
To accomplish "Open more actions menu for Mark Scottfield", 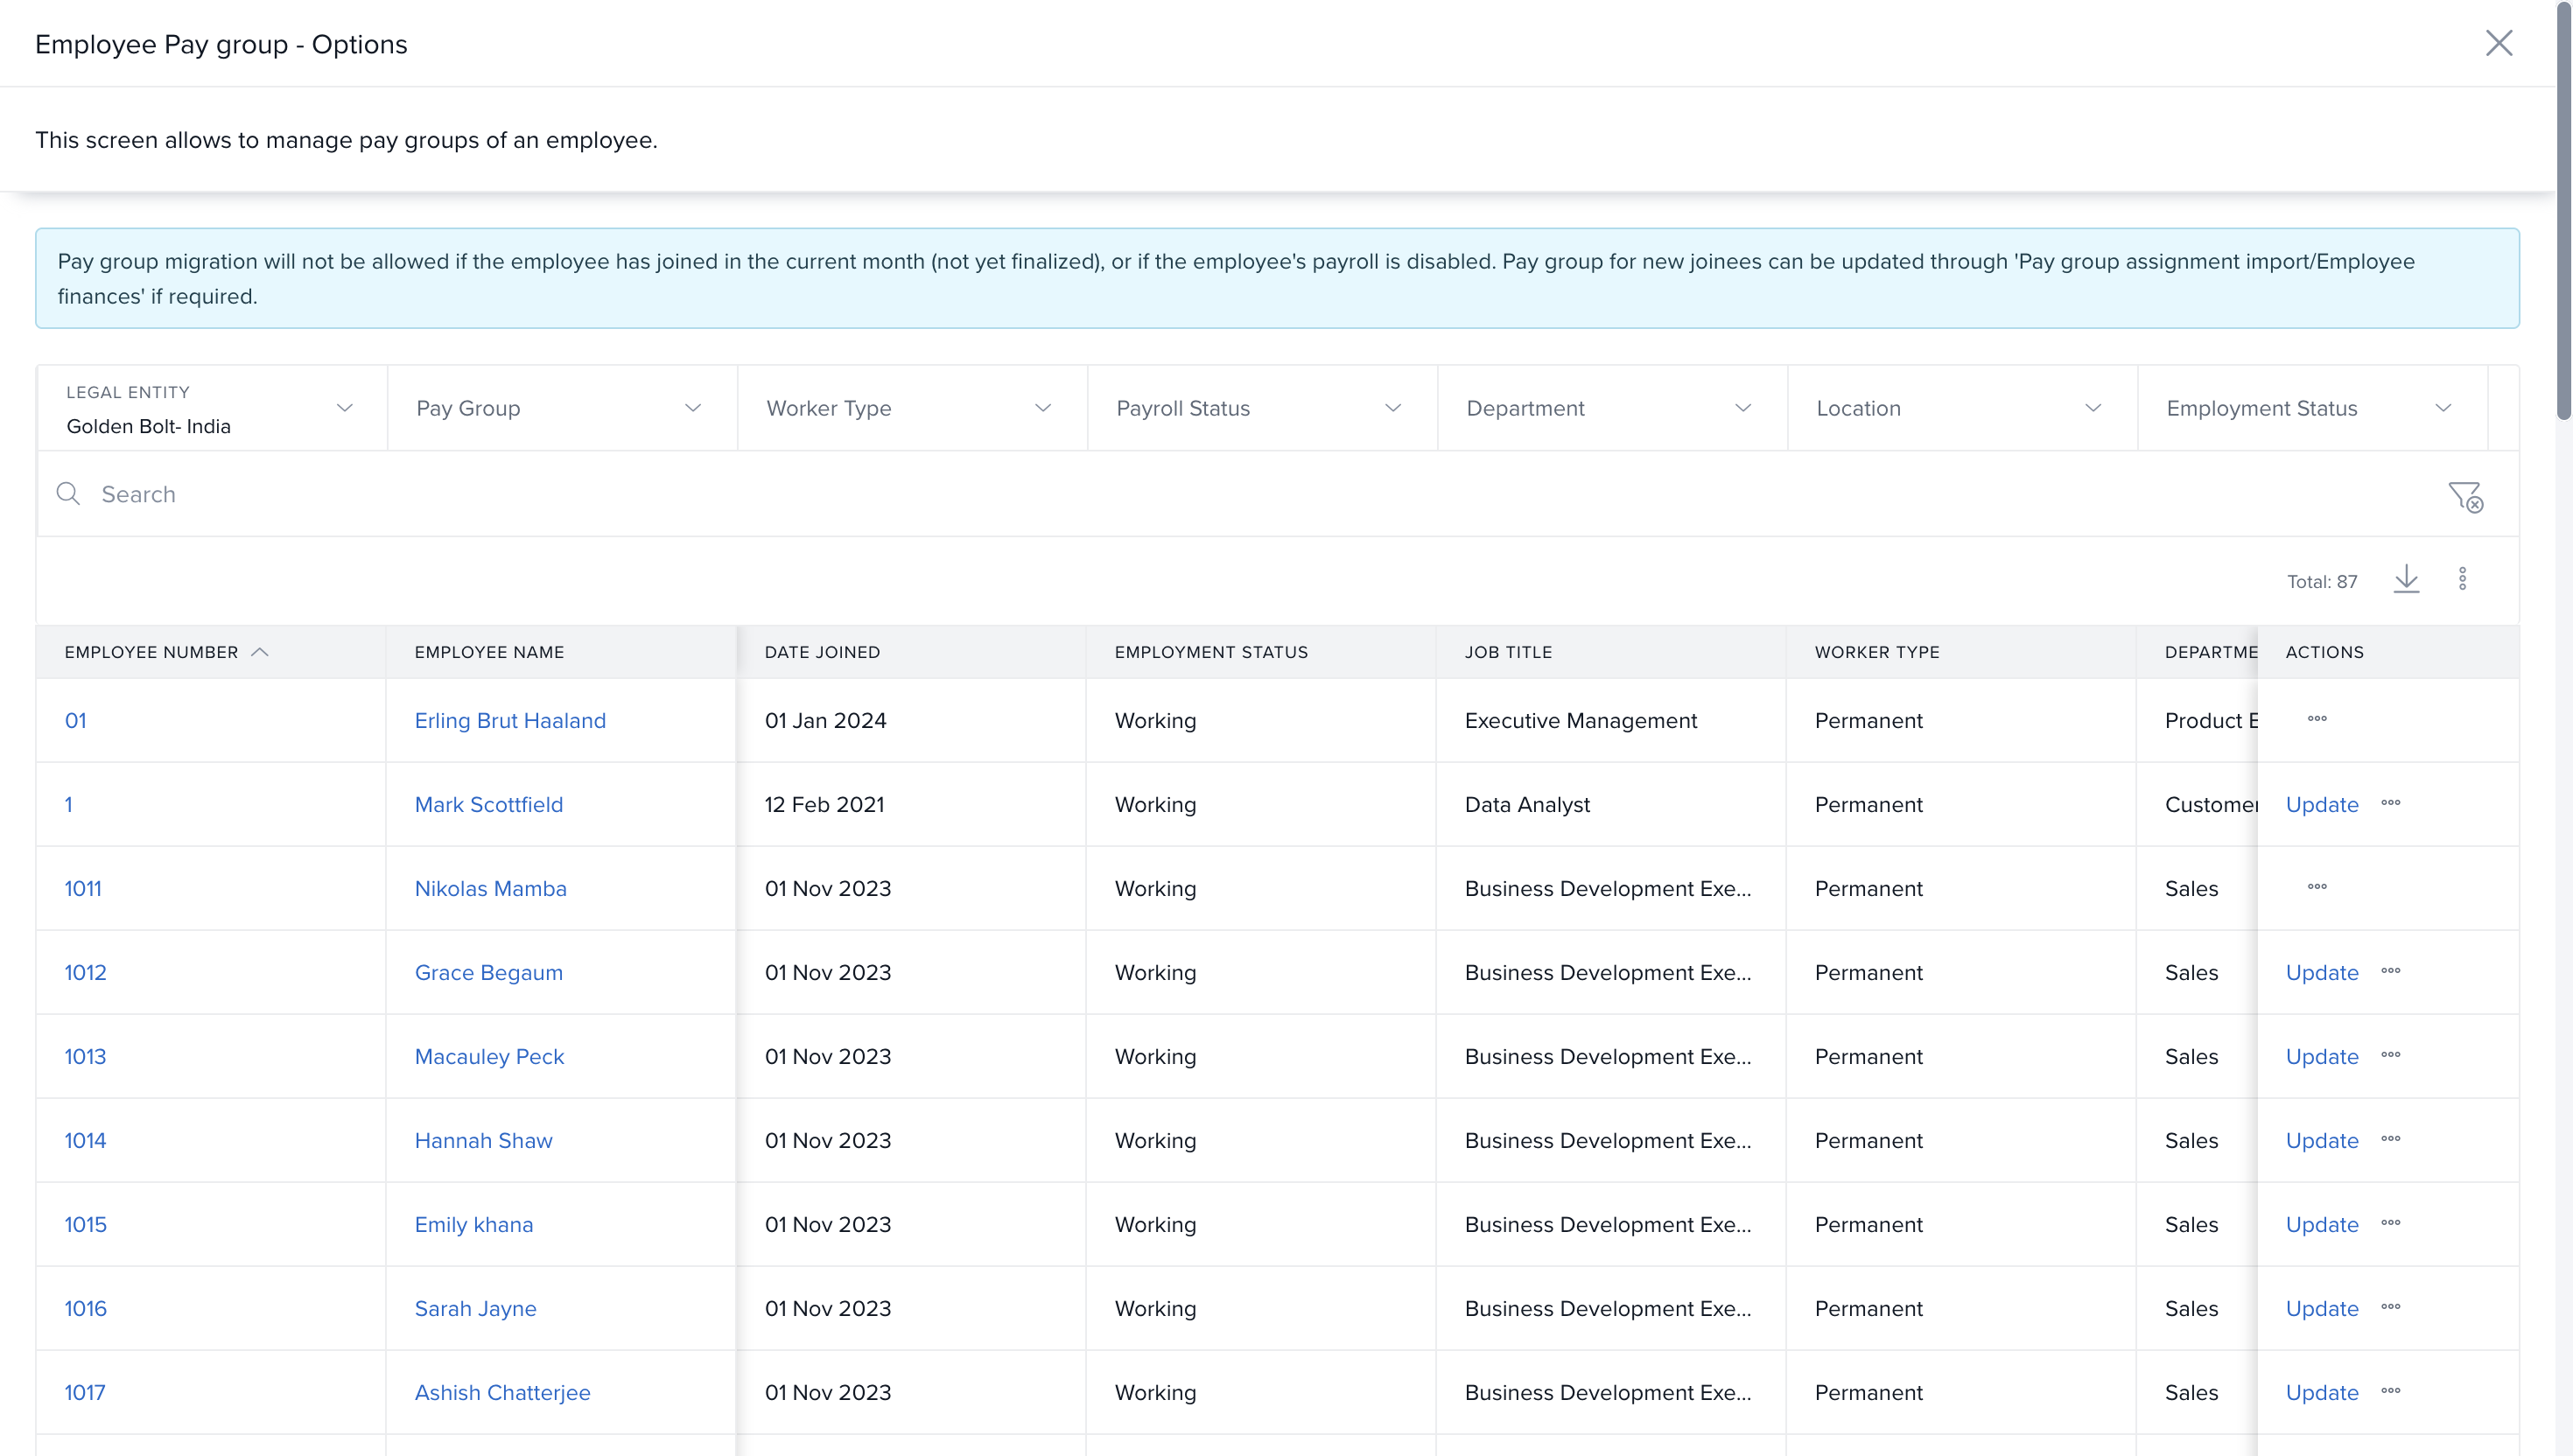I will [x=2391, y=803].
